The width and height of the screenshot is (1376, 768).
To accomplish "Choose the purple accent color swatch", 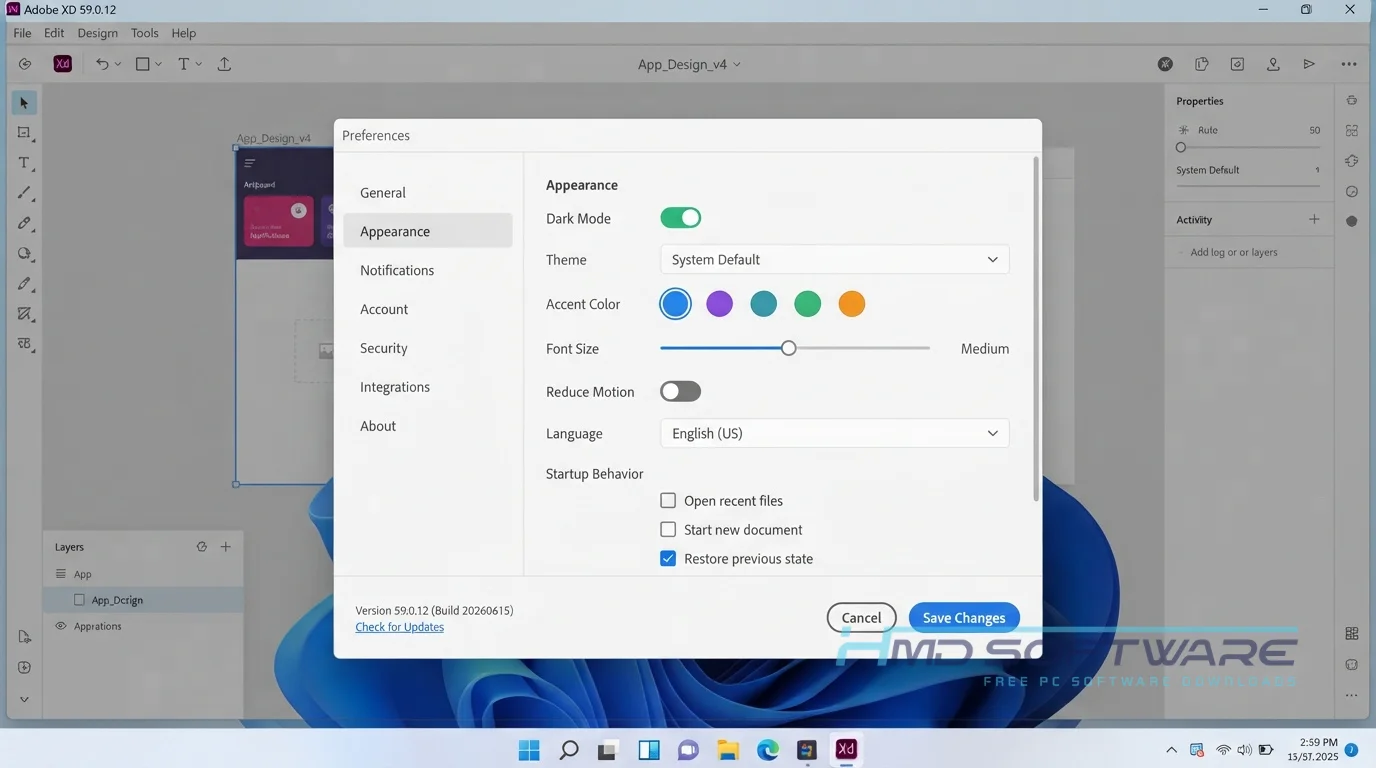I will click(719, 304).
